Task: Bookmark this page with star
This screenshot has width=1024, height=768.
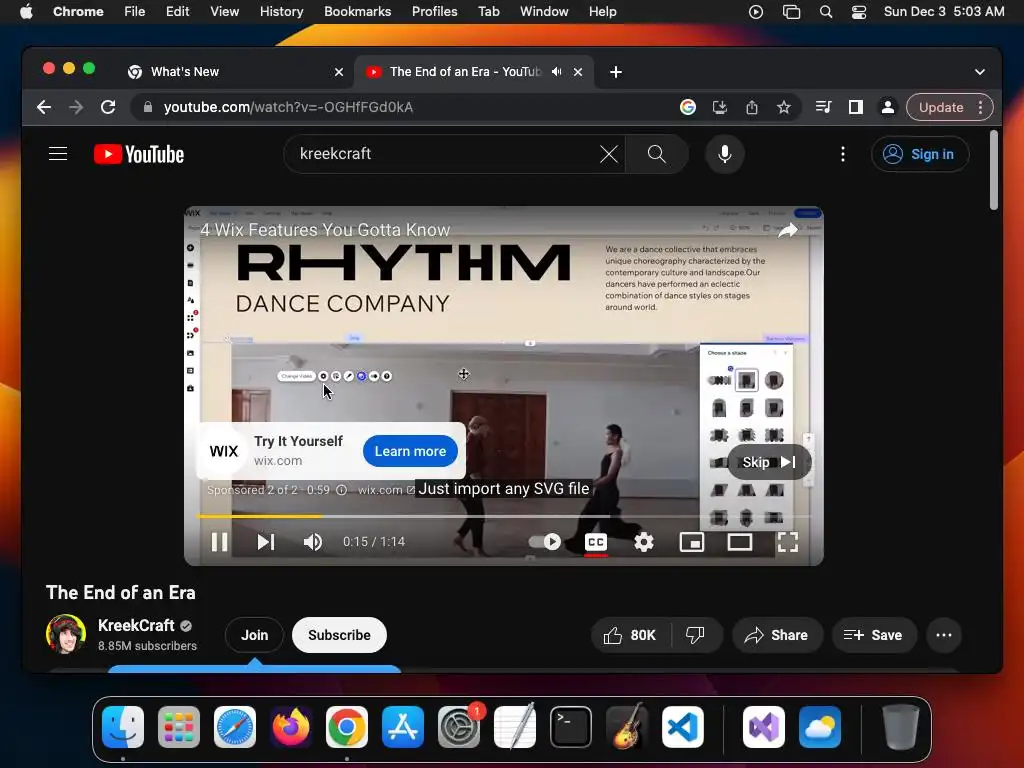Action: (x=784, y=107)
